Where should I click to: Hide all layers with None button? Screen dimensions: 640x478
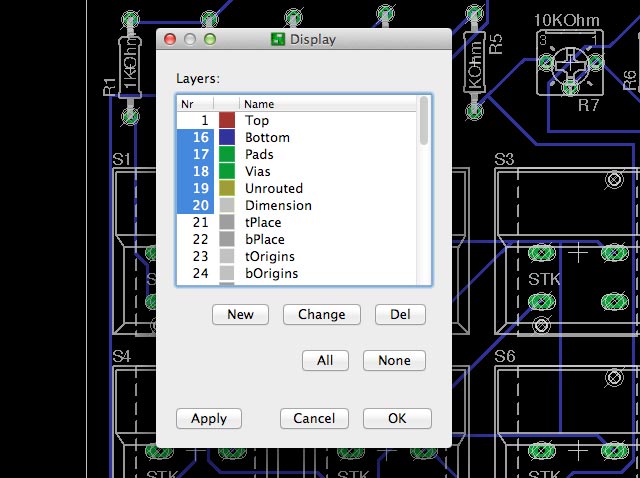coord(394,360)
